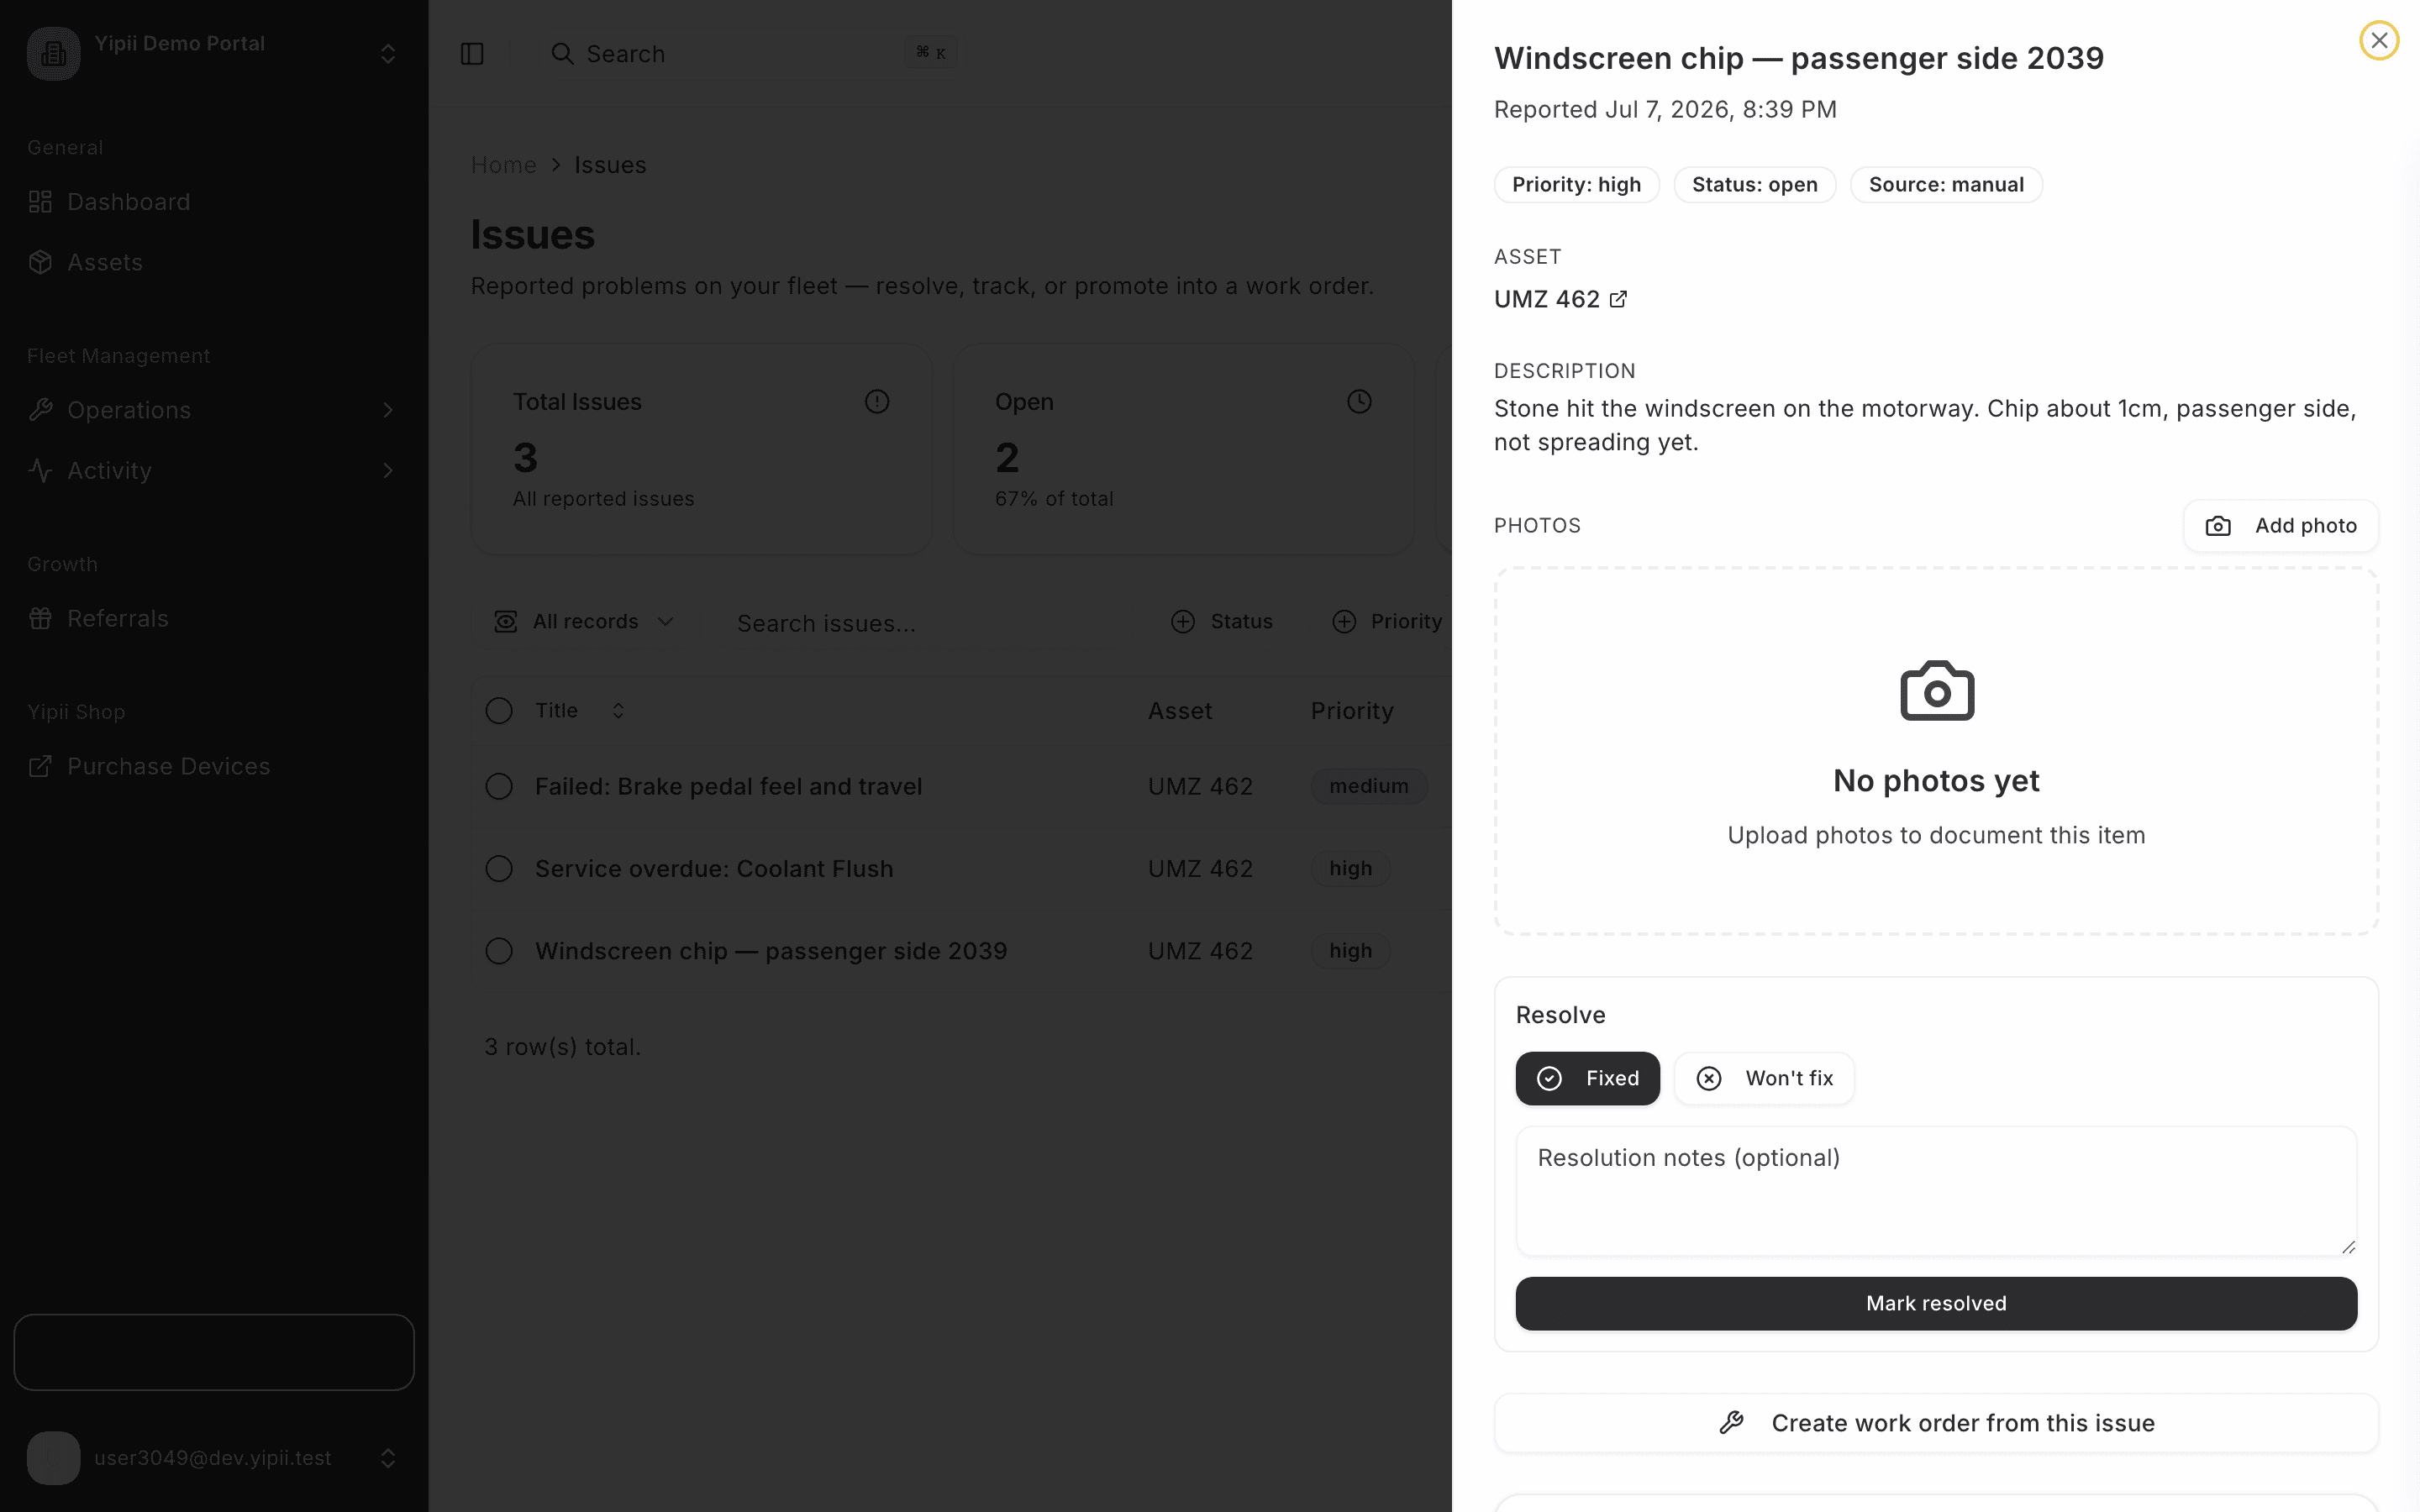Click the search magnifier icon

coord(562,54)
